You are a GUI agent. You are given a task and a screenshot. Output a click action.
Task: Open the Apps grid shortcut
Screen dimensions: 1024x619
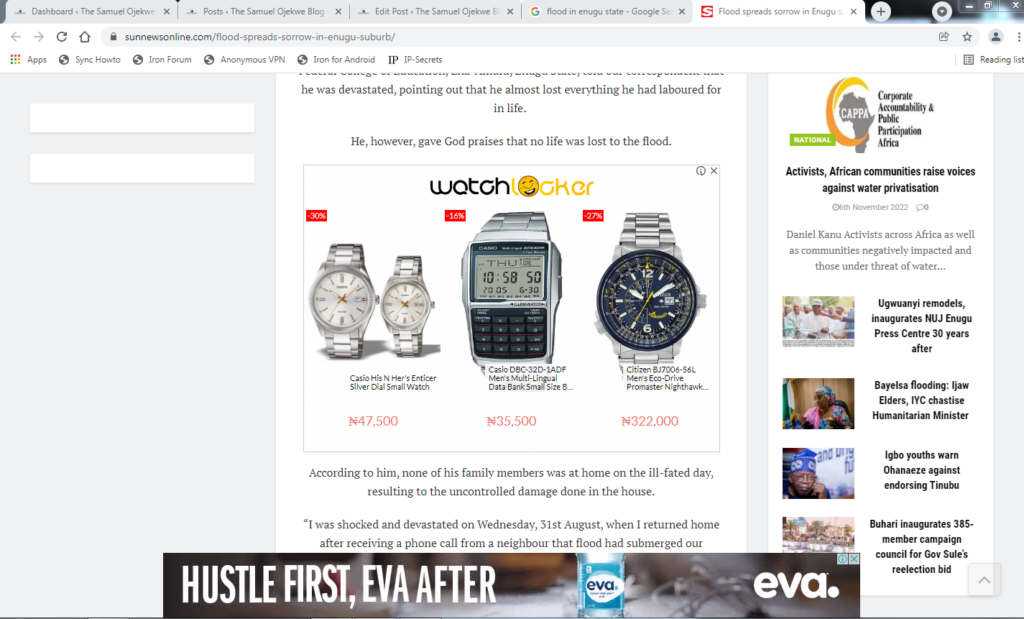(28, 59)
